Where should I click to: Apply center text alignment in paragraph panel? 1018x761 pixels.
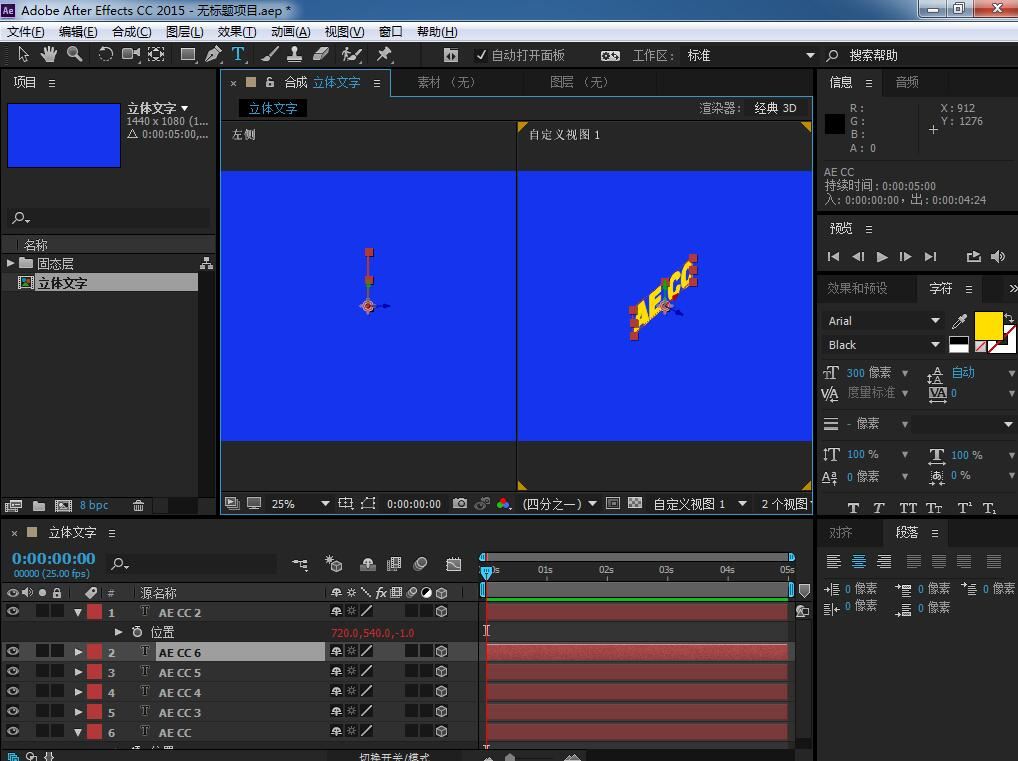coord(859,561)
